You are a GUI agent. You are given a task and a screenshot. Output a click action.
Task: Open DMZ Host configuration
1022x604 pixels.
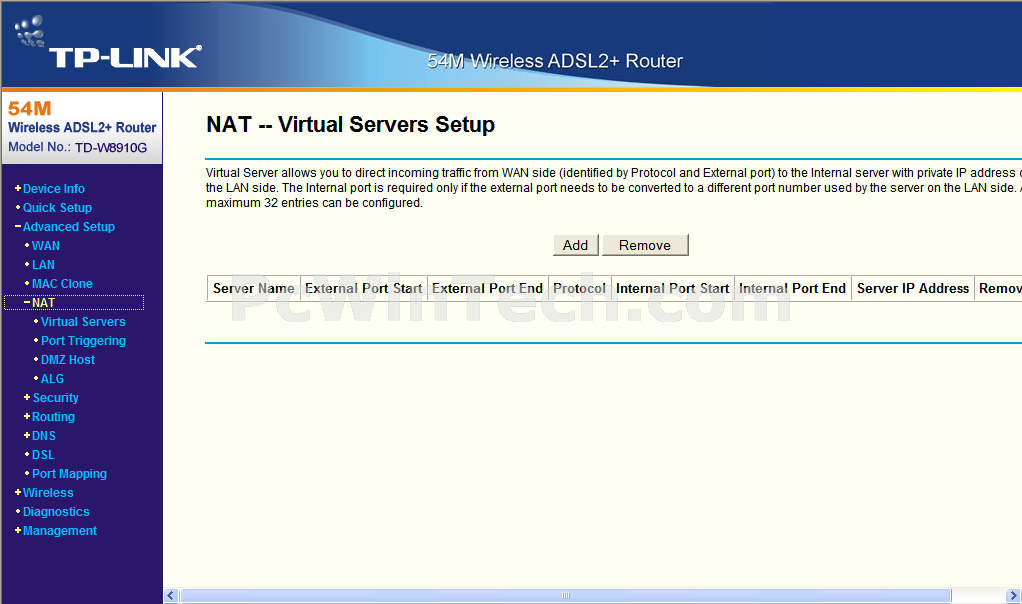pyautogui.click(x=68, y=360)
